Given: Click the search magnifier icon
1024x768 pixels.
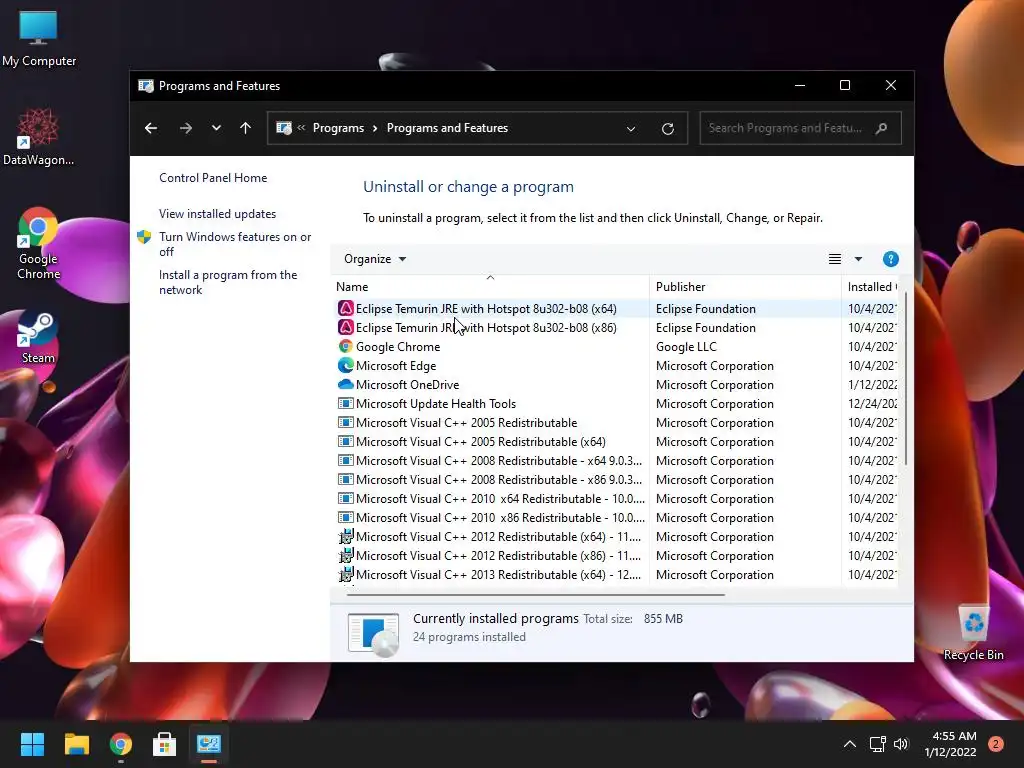Looking at the screenshot, I should (882, 128).
